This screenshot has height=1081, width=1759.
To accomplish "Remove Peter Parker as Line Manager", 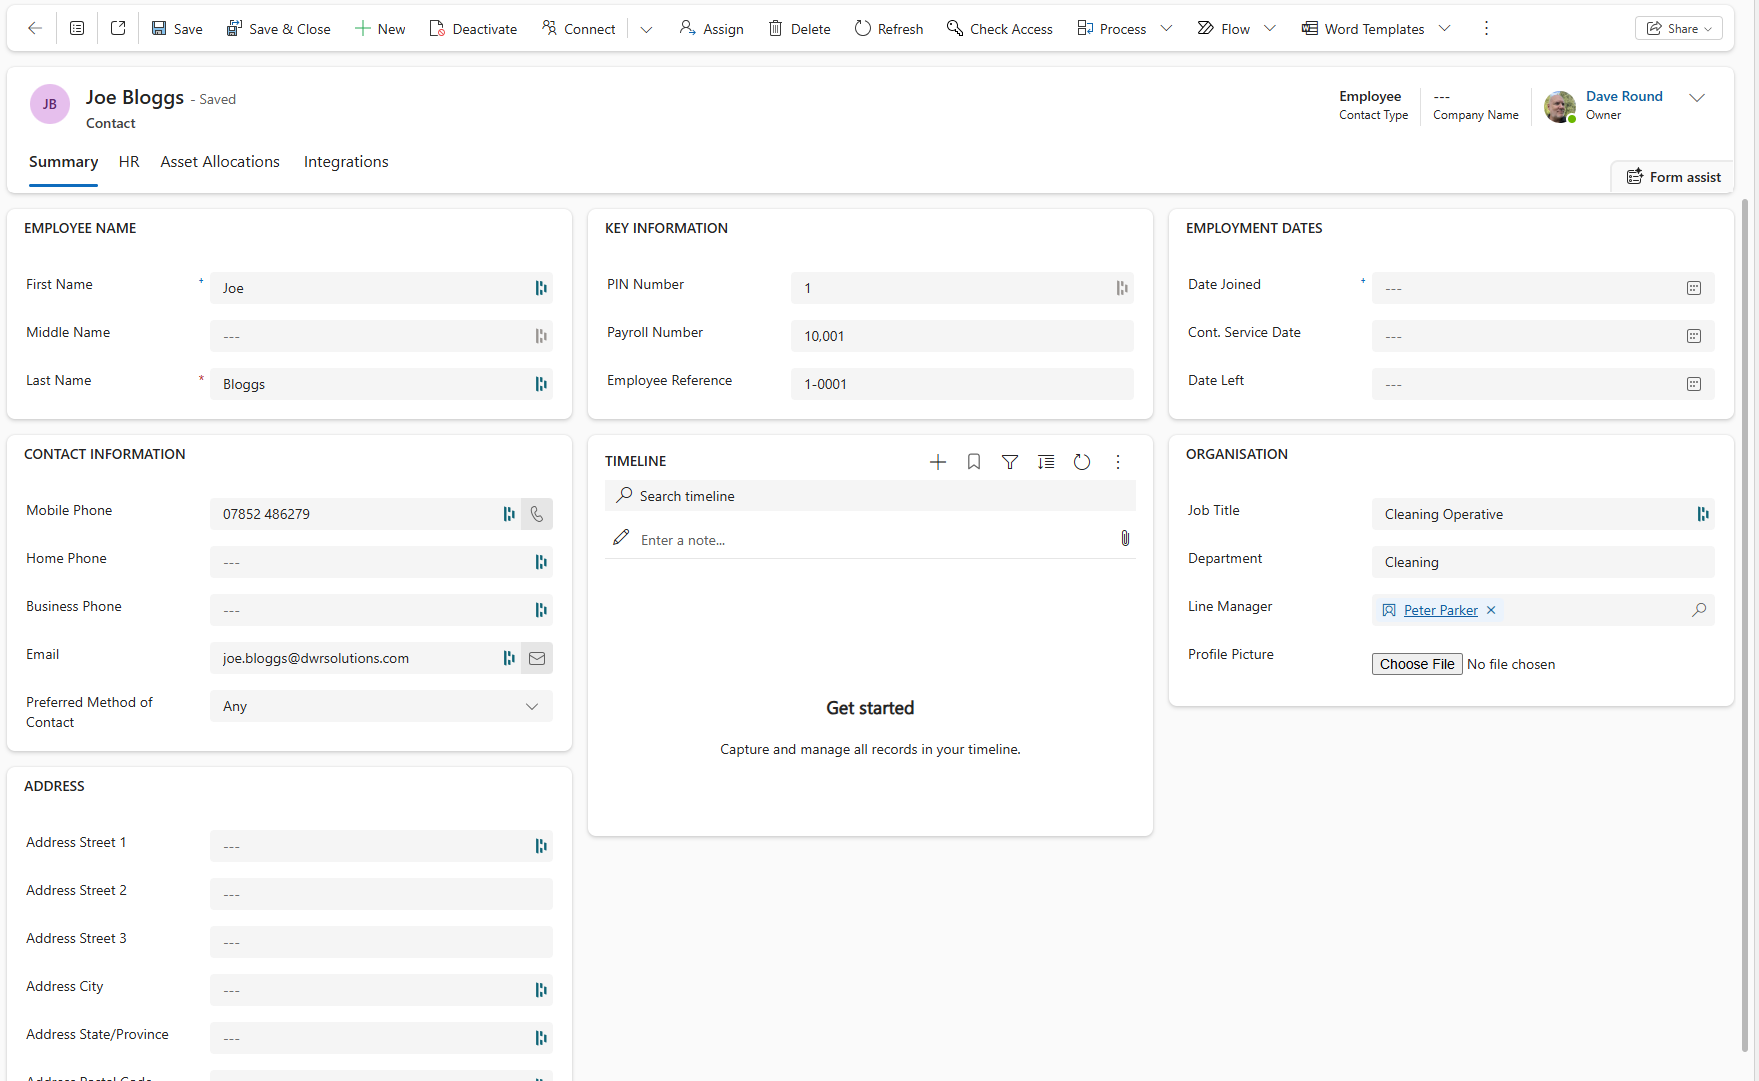I will click(x=1490, y=610).
